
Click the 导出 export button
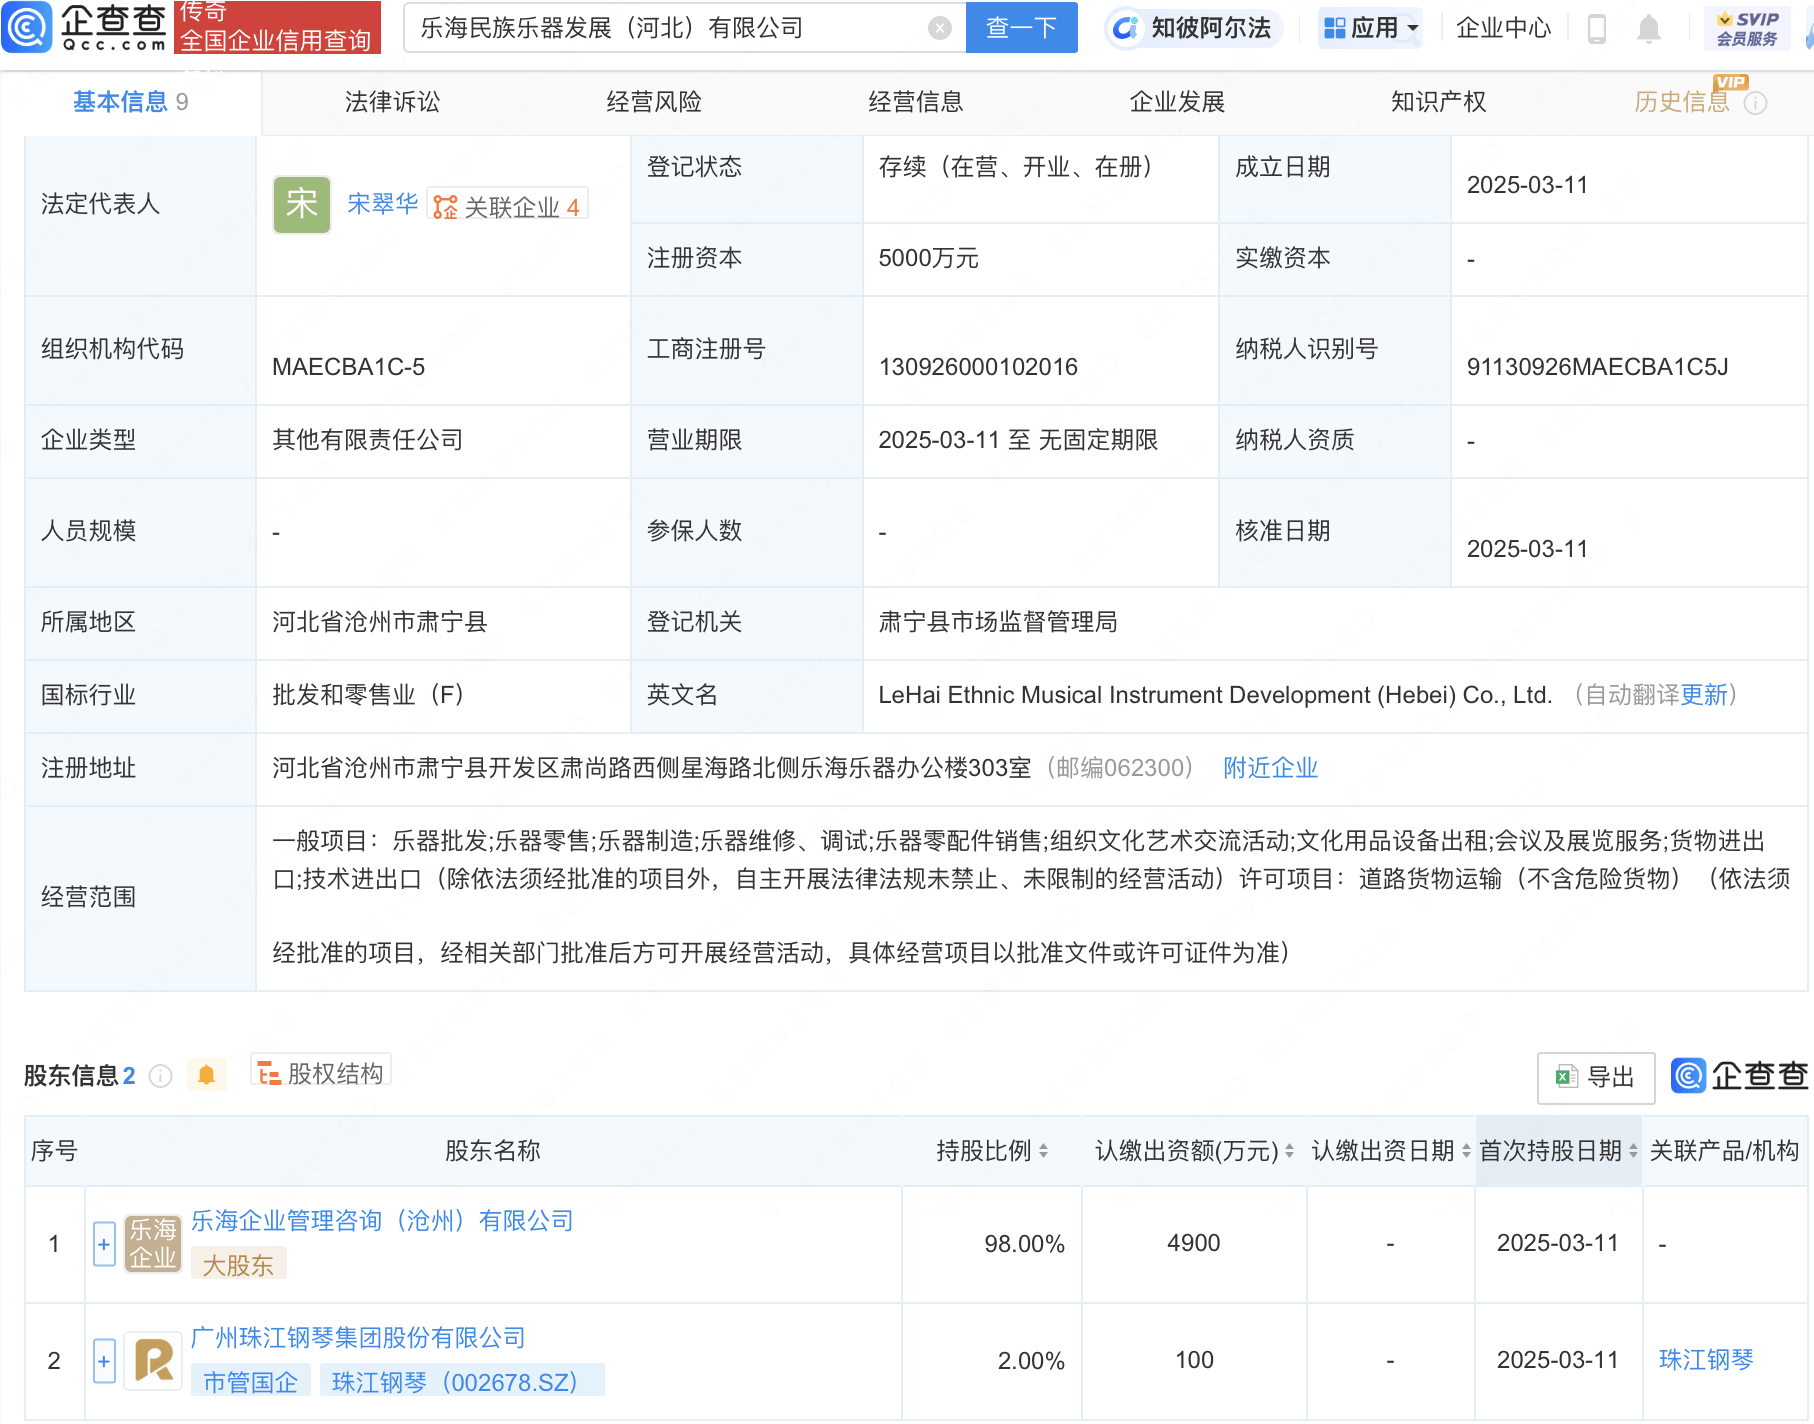tap(1596, 1077)
